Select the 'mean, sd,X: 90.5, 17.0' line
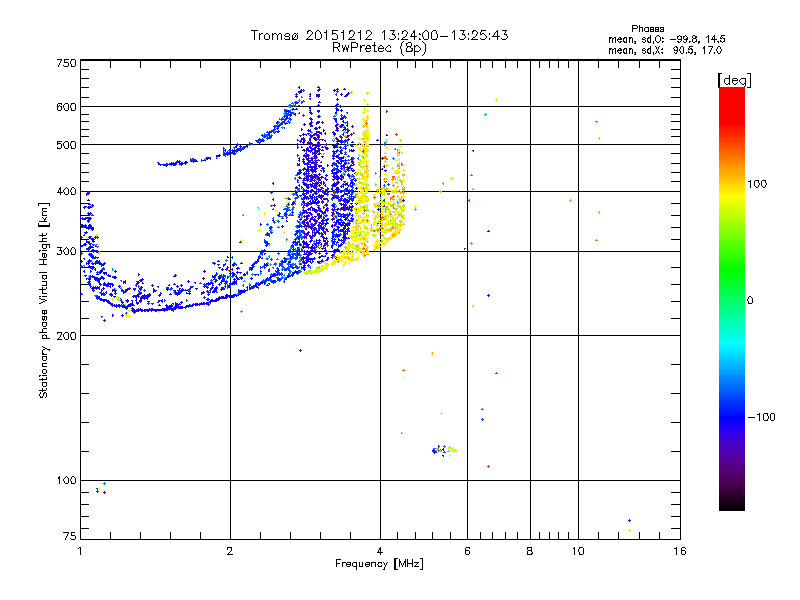This screenshot has height=600, width=800. coord(665,50)
